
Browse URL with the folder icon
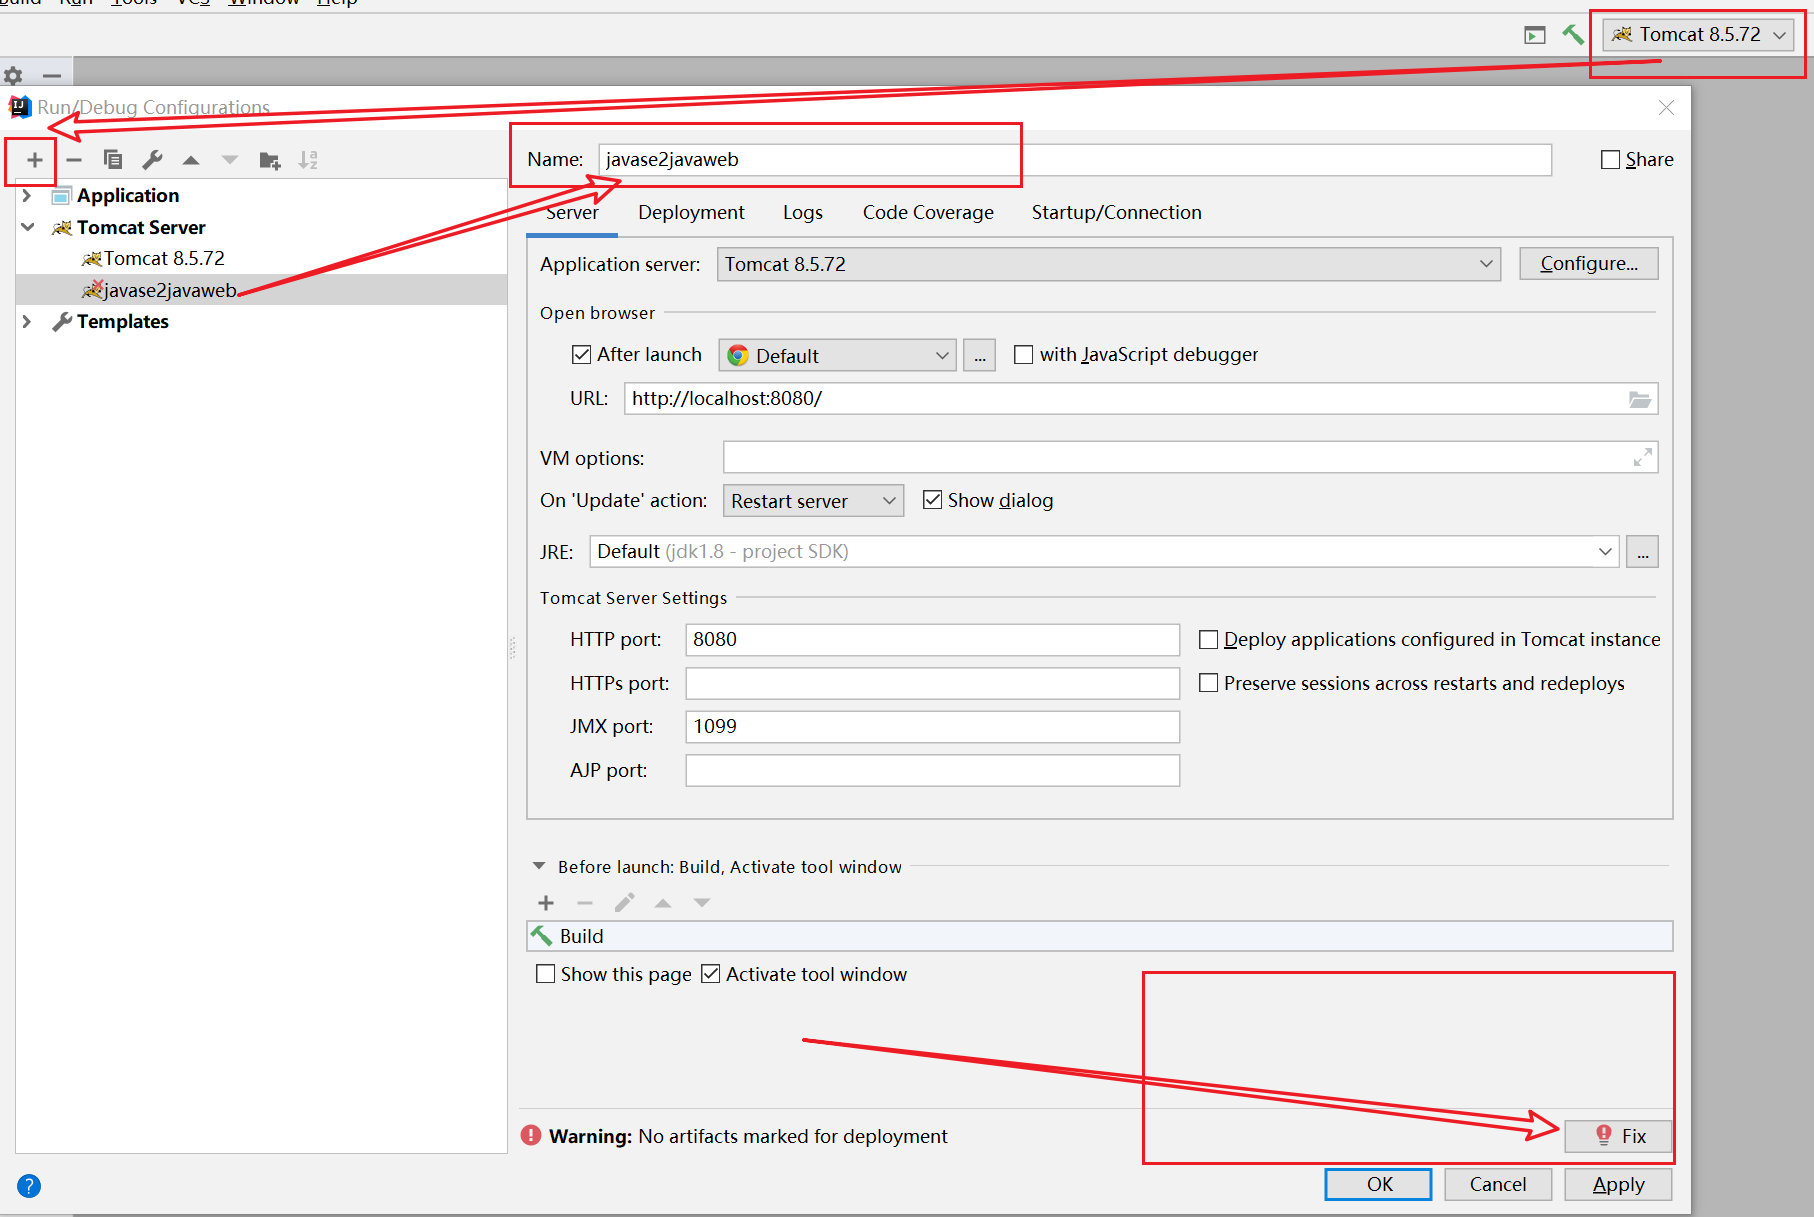1640,399
